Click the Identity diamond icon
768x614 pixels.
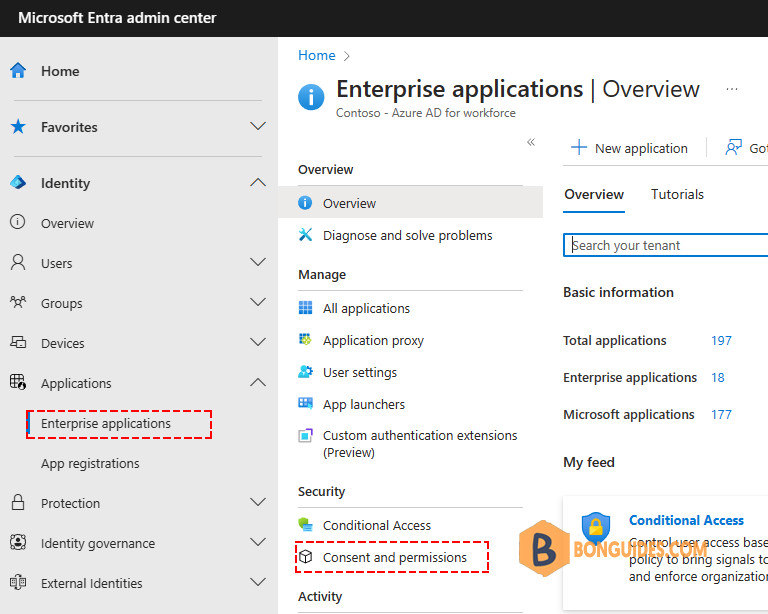pyautogui.click(x=18, y=183)
